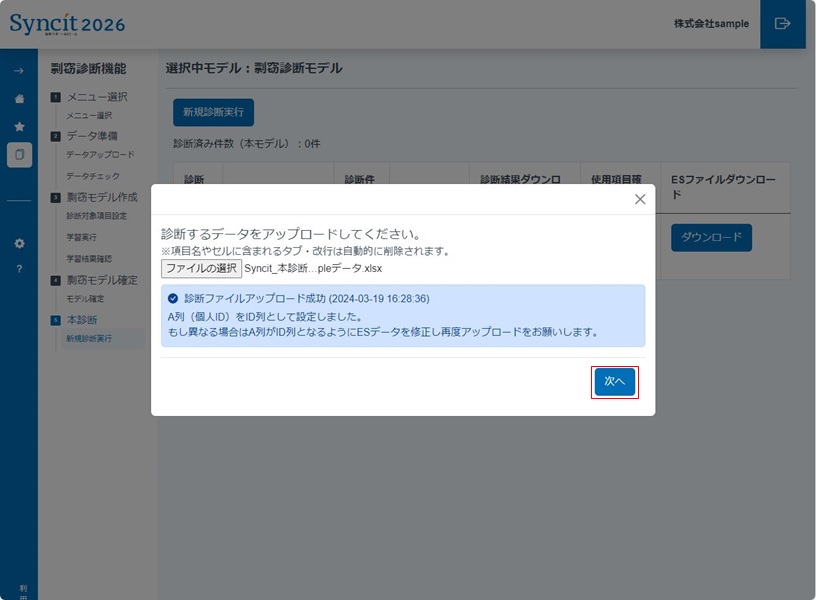The image size is (816, 600).
Task: Close the upload dialog with the X
Action: point(640,199)
